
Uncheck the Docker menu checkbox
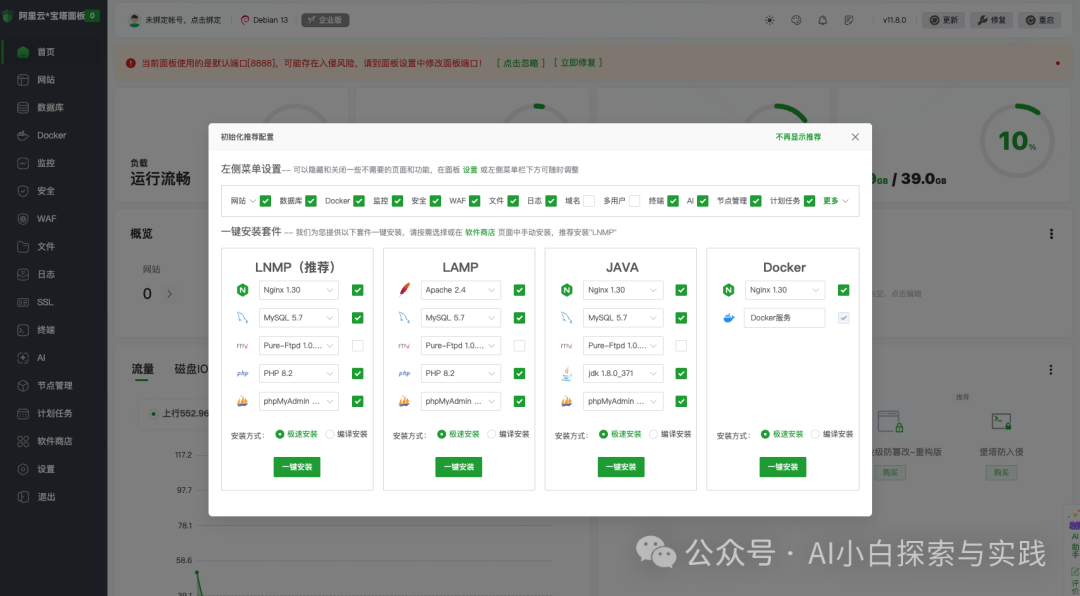359,201
